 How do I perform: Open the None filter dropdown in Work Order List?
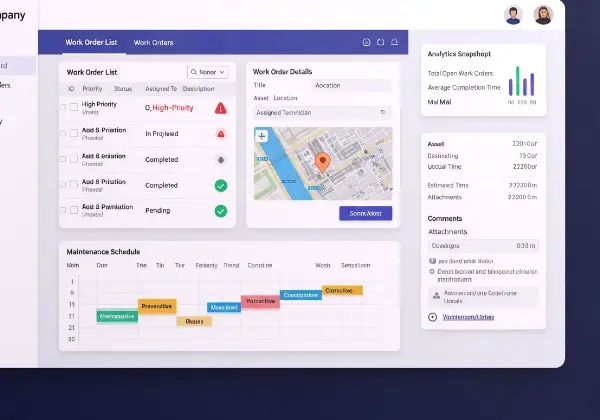(x=208, y=72)
